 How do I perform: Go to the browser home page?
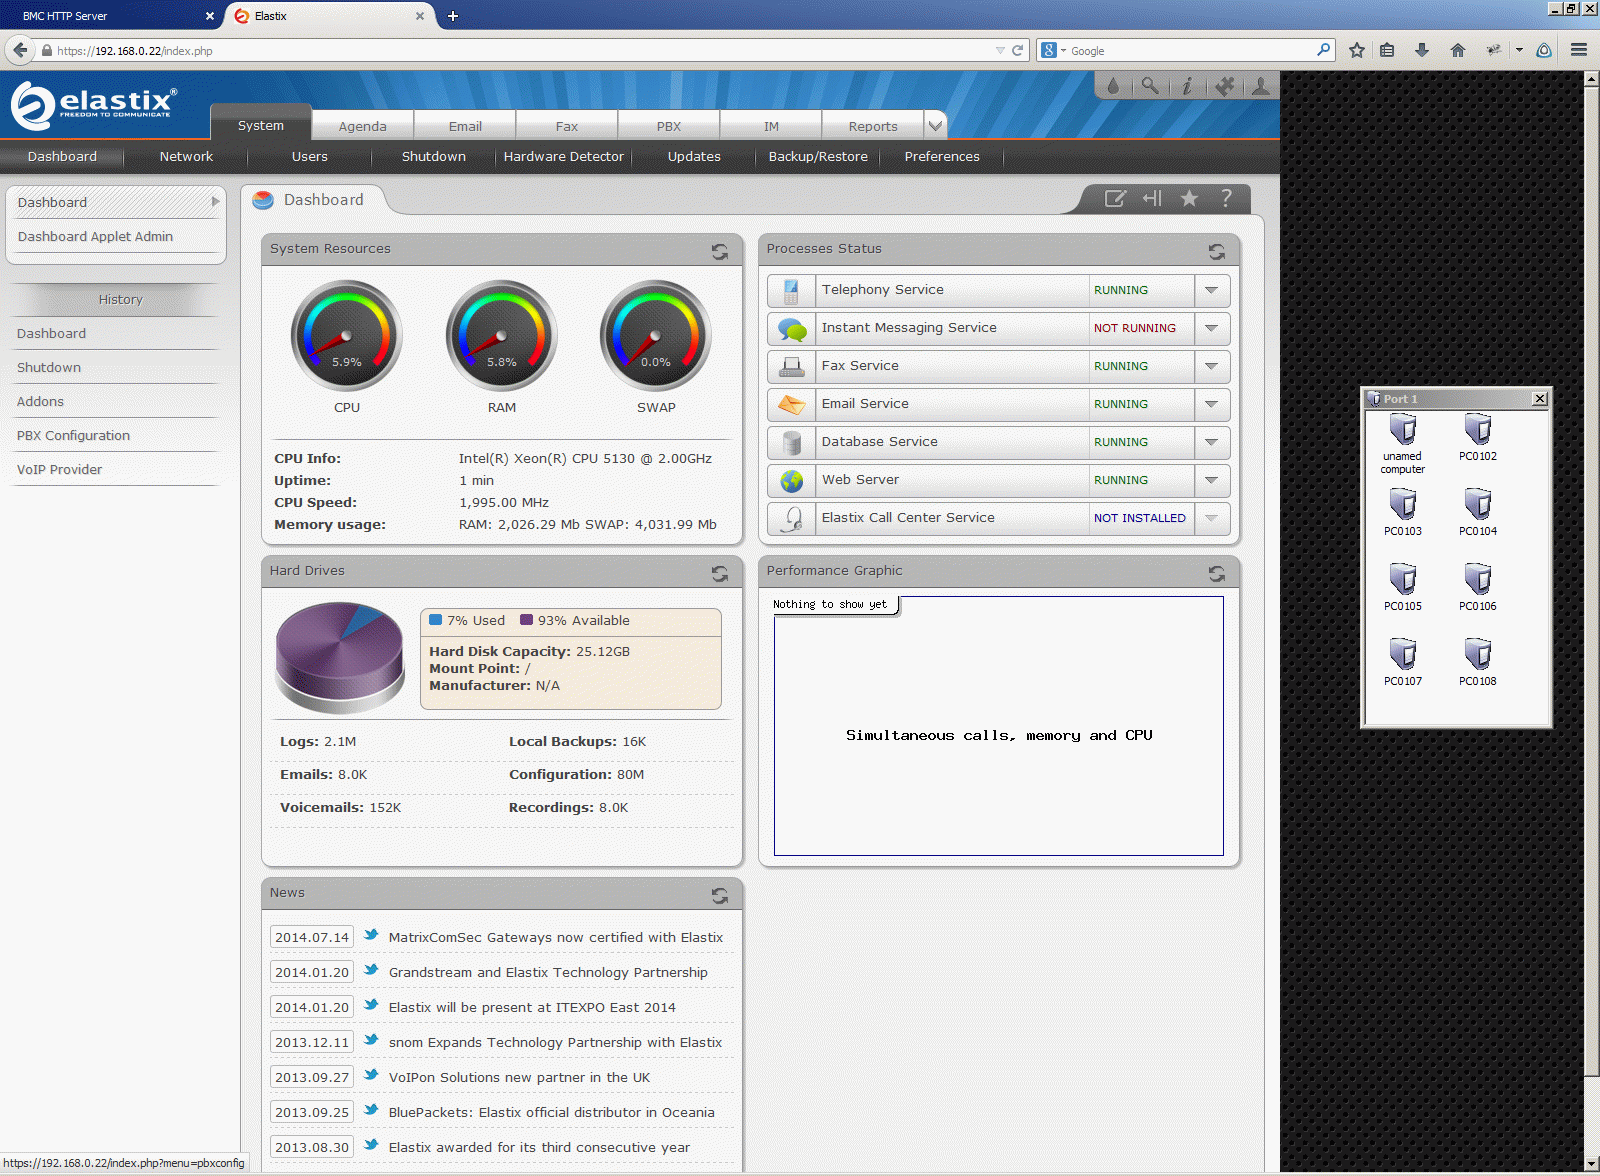click(x=1458, y=50)
